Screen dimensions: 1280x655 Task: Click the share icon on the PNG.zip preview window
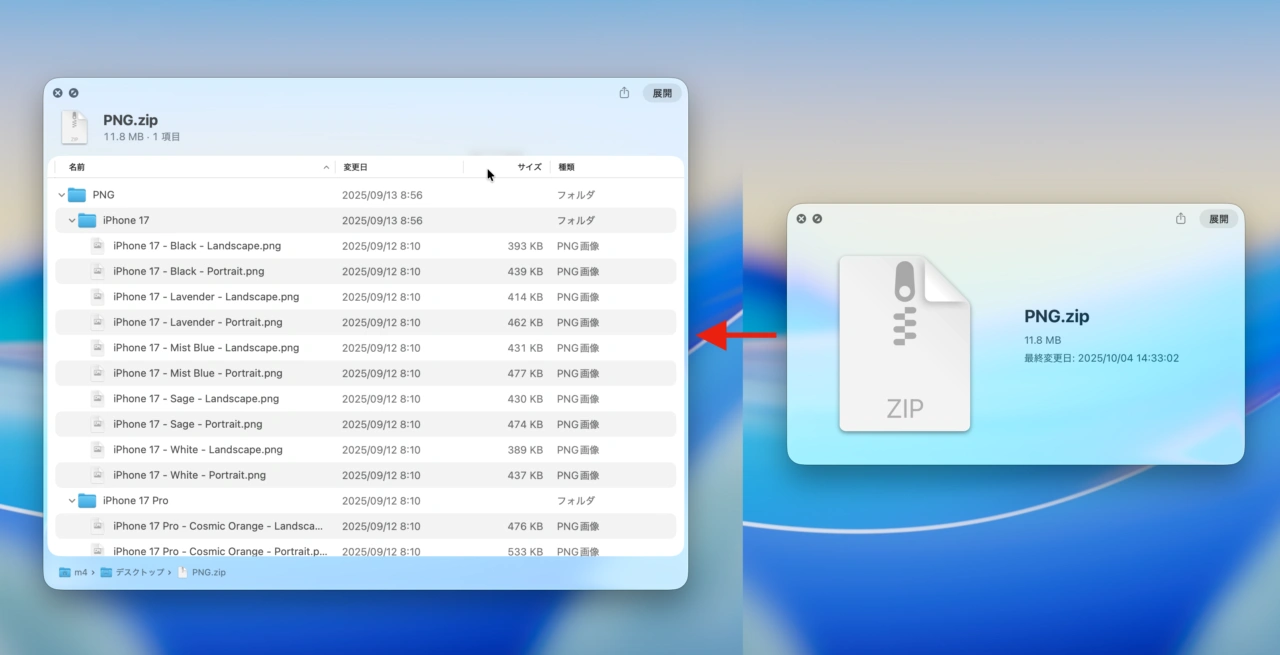[624, 92]
